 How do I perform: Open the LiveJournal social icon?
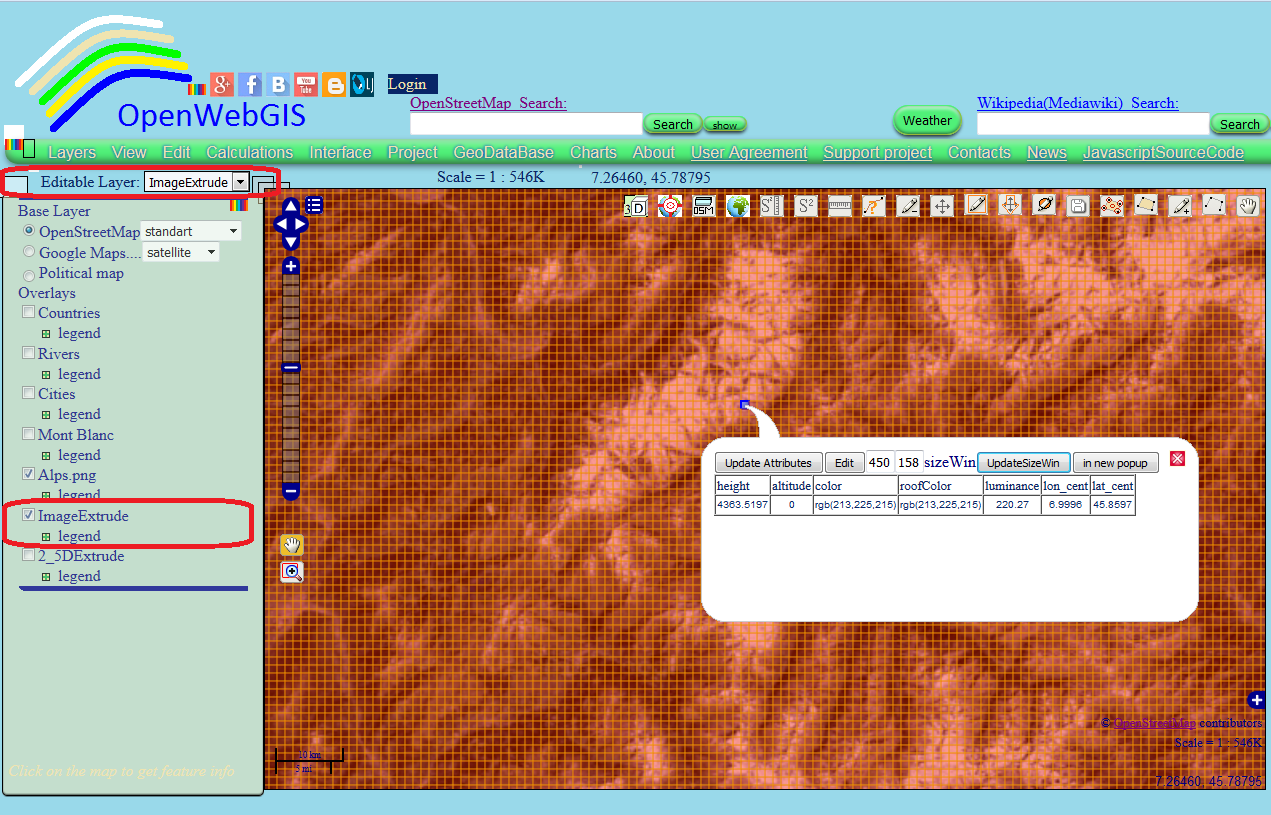[x=362, y=84]
